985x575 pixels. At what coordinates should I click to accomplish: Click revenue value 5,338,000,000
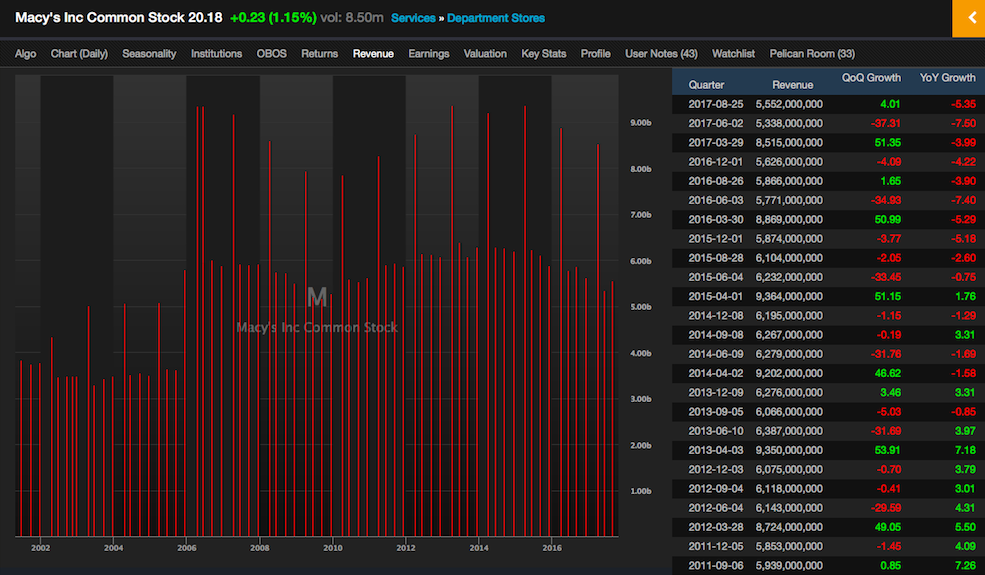point(789,124)
